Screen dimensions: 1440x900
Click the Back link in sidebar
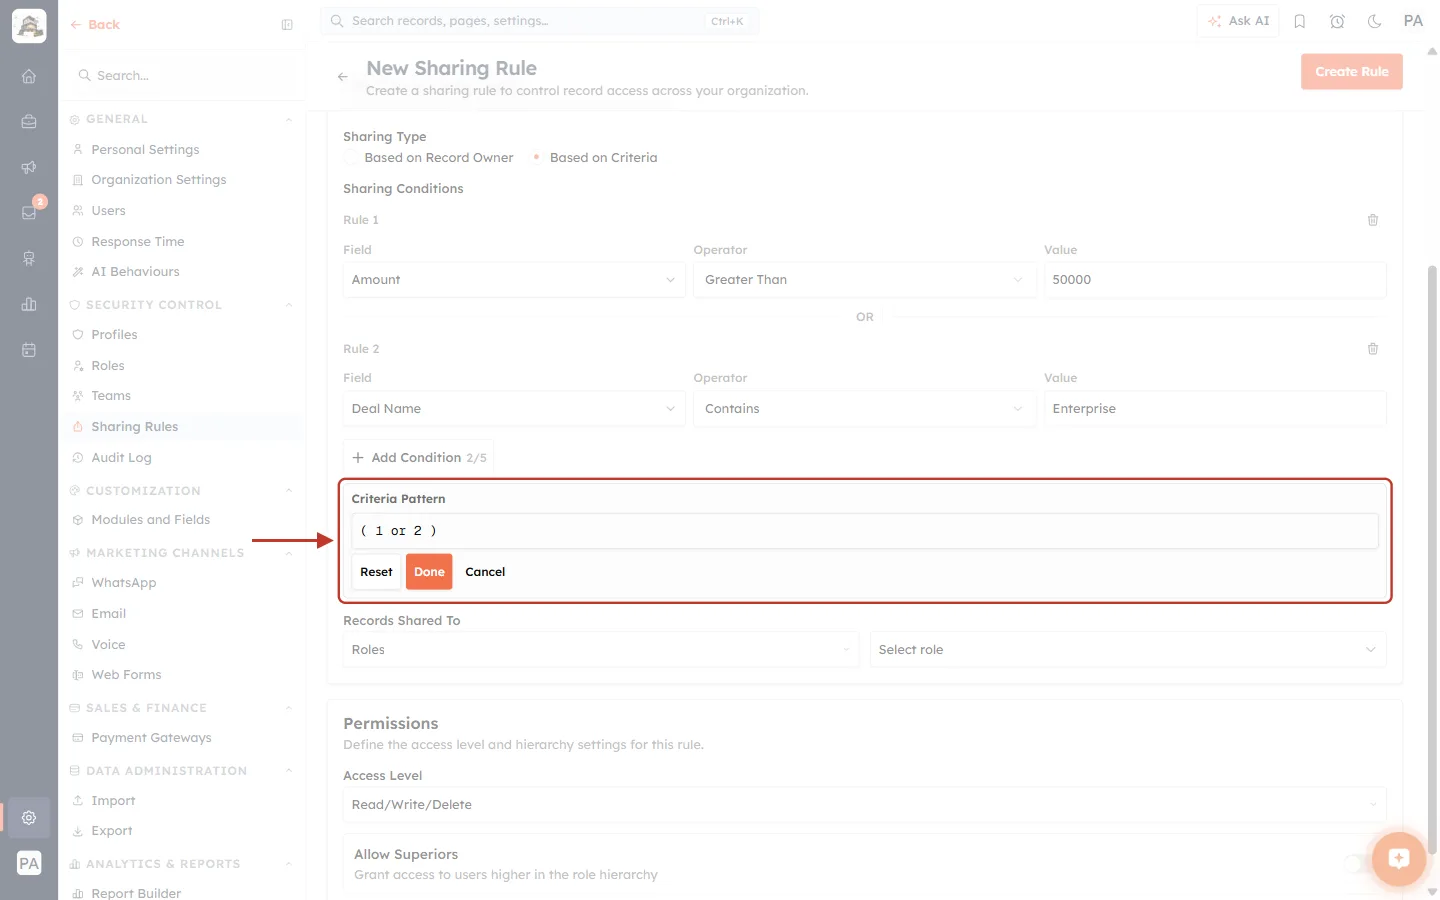coord(95,25)
